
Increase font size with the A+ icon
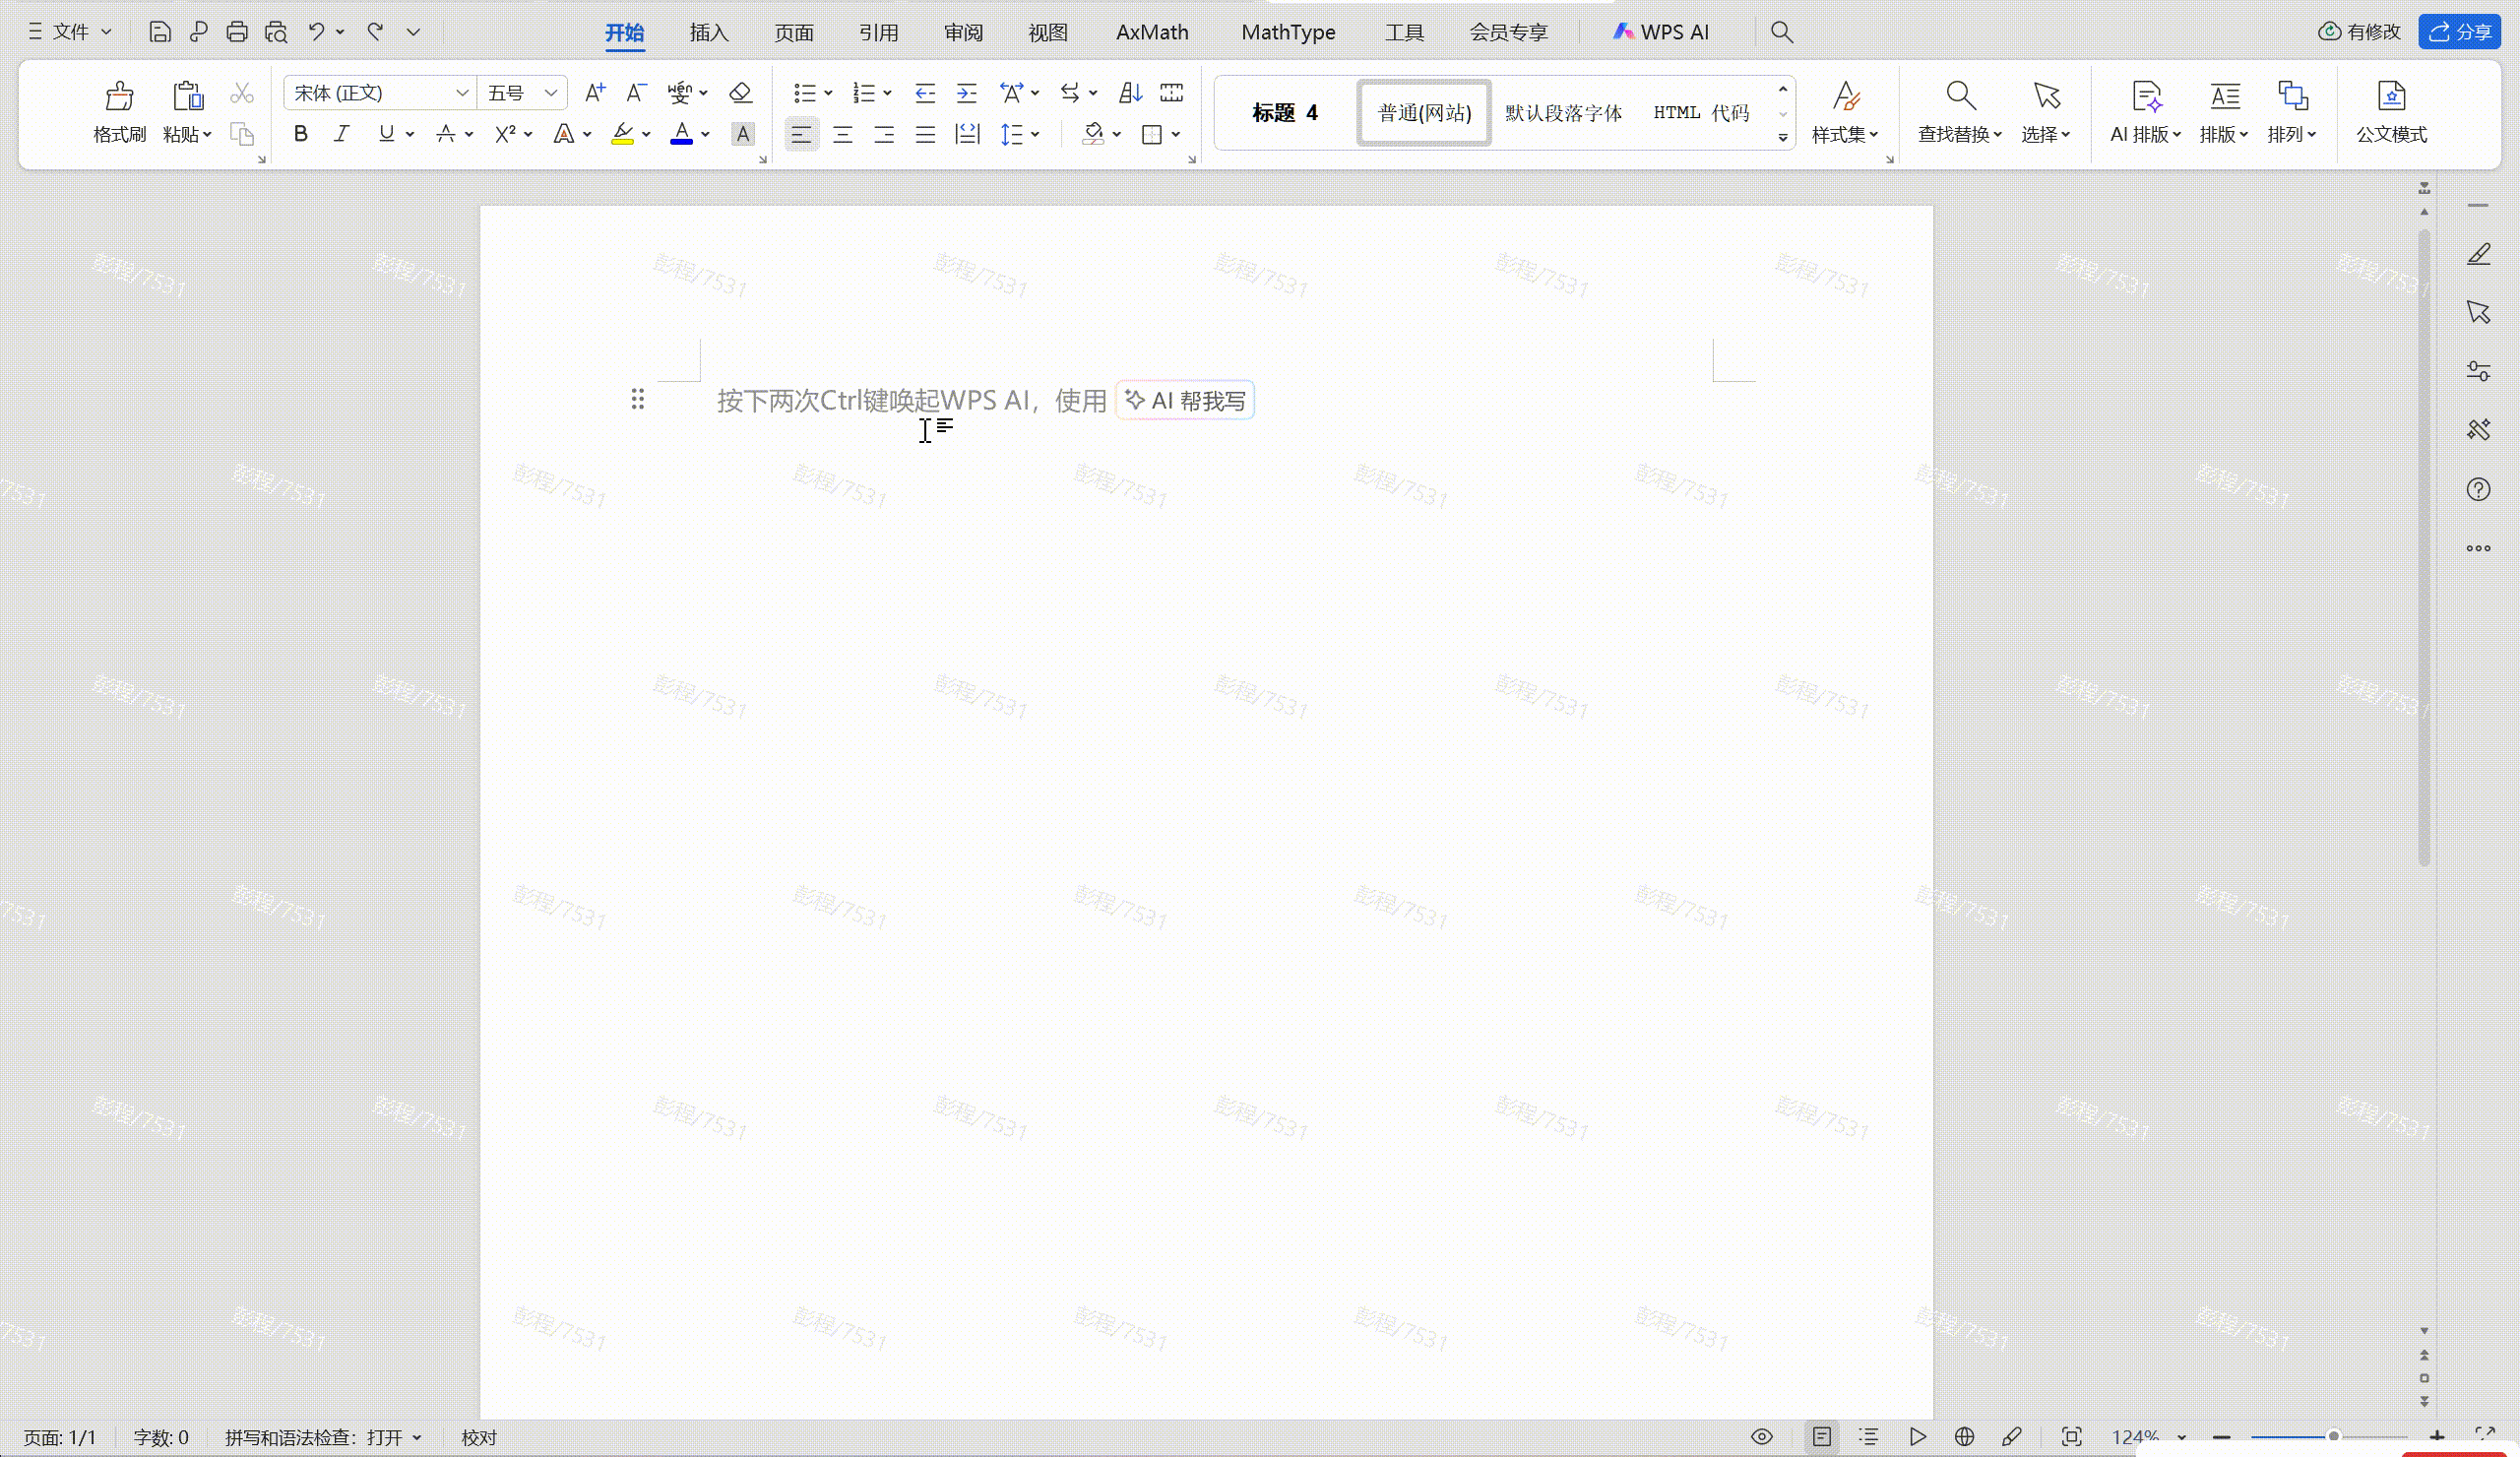[x=595, y=93]
